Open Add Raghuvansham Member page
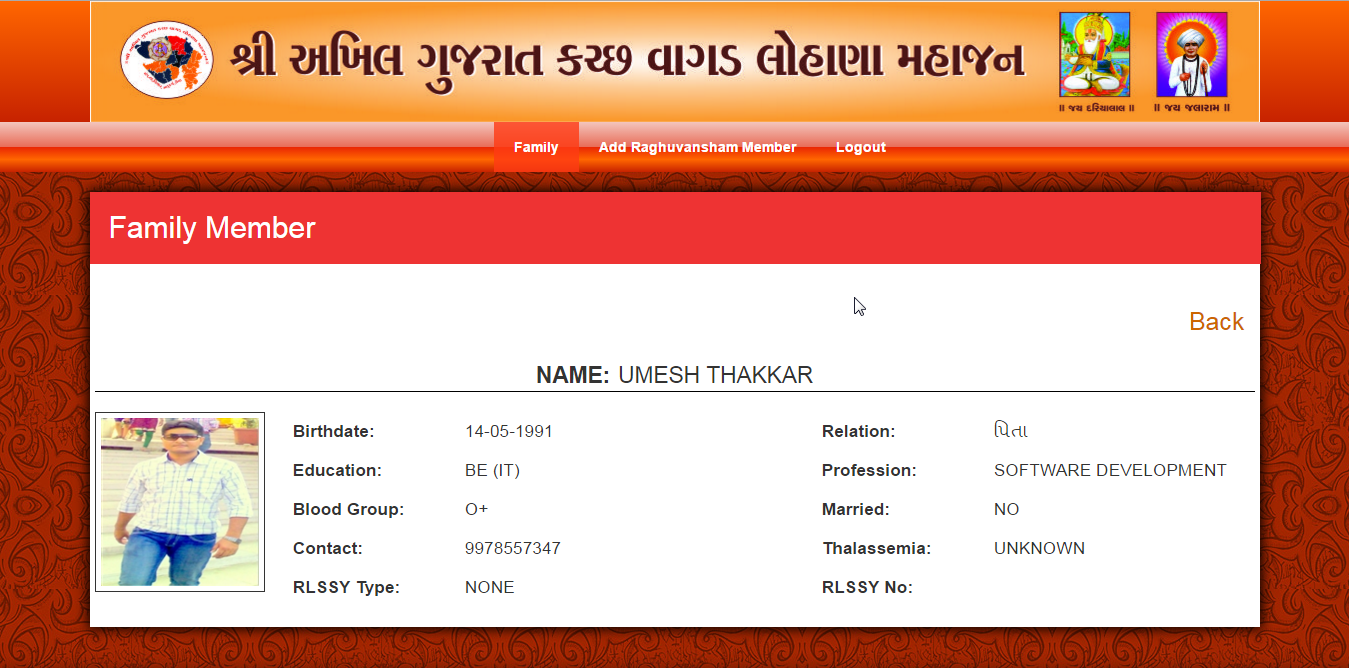Image resolution: width=1349 pixels, height=668 pixels. pyautogui.click(x=697, y=147)
